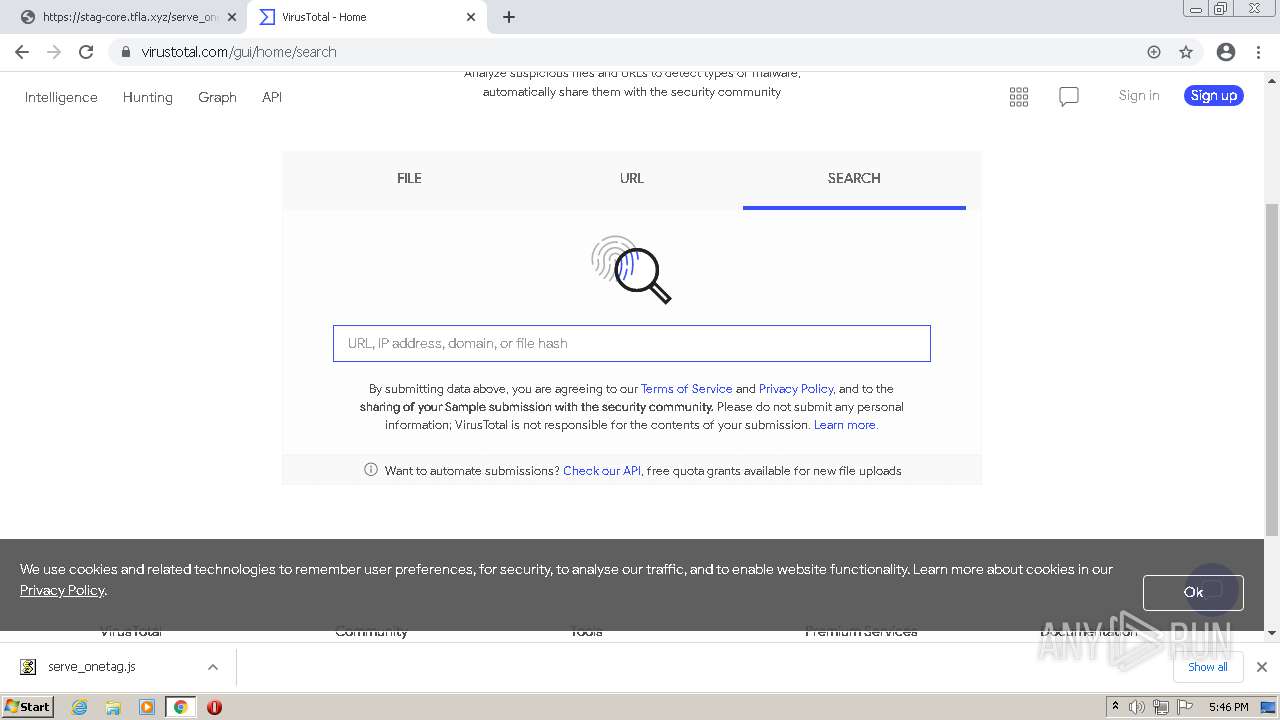1280x720 pixels.
Task: Open the volume speaker tray icon
Action: tap(1137, 707)
